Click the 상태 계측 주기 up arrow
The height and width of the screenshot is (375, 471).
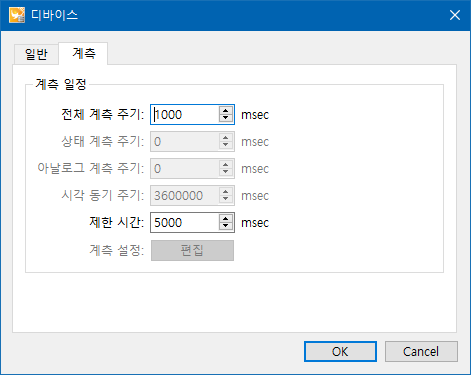(226, 138)
